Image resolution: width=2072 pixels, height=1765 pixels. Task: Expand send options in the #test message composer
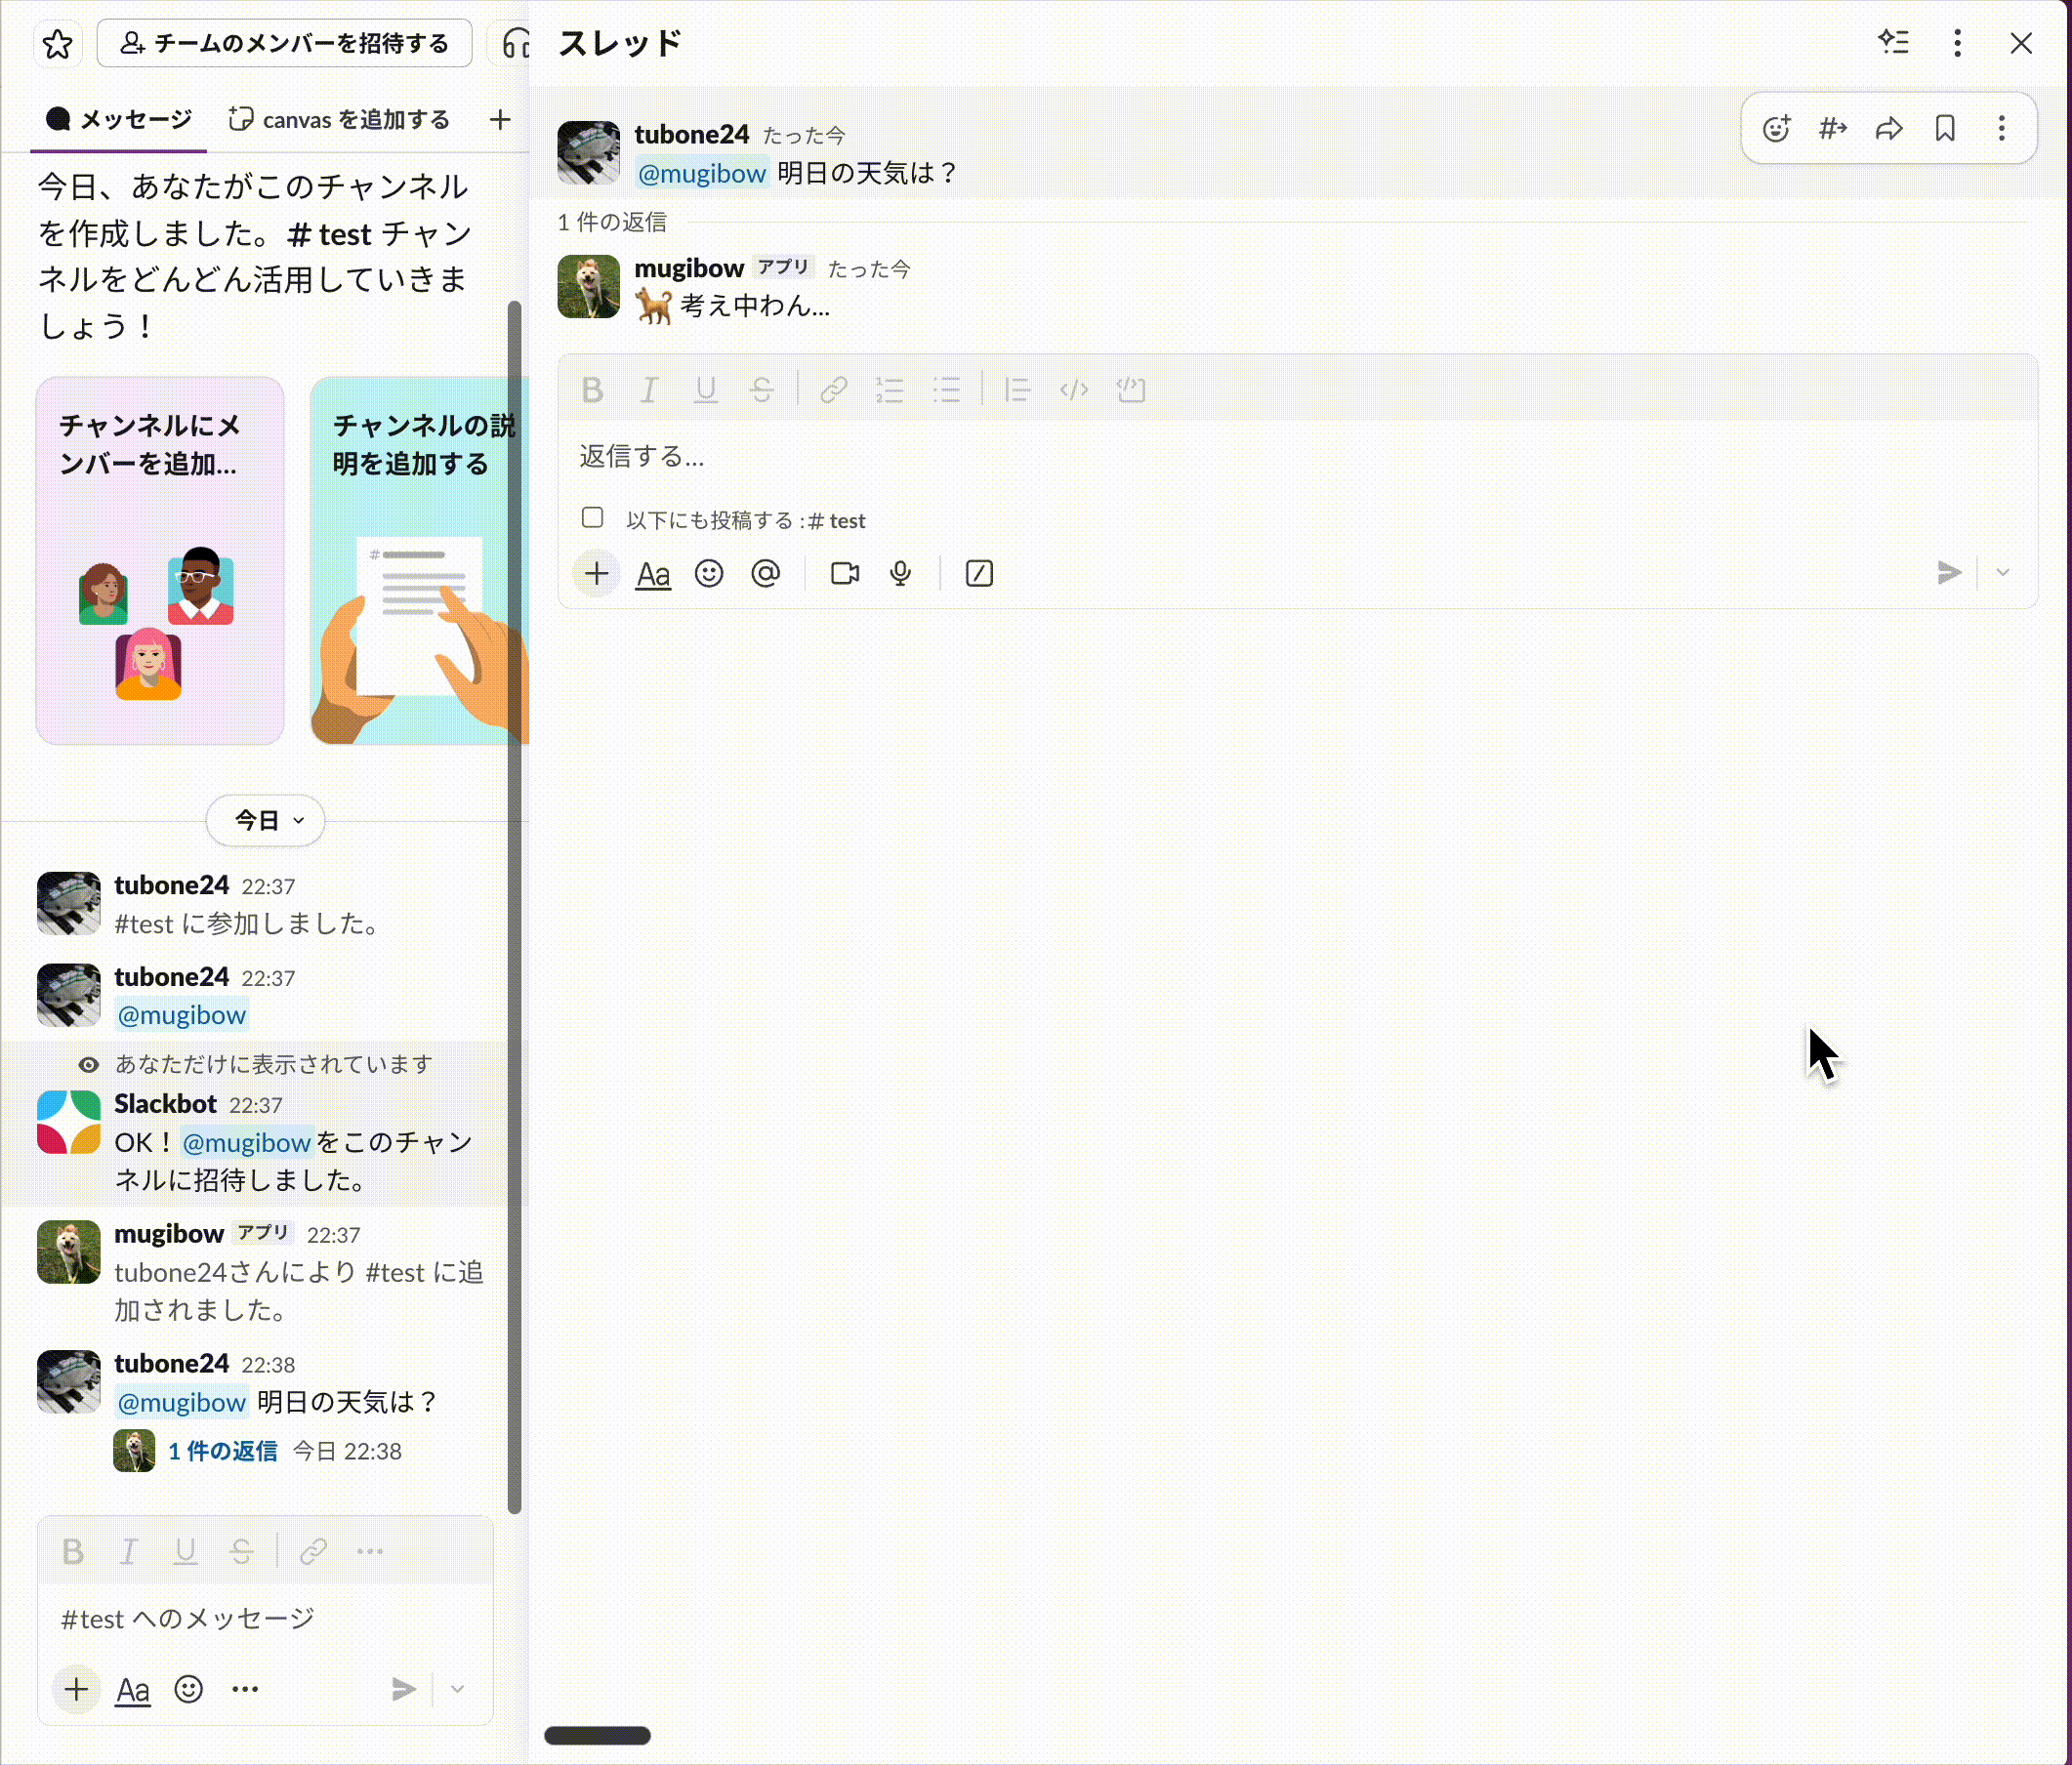point(456,1690)
